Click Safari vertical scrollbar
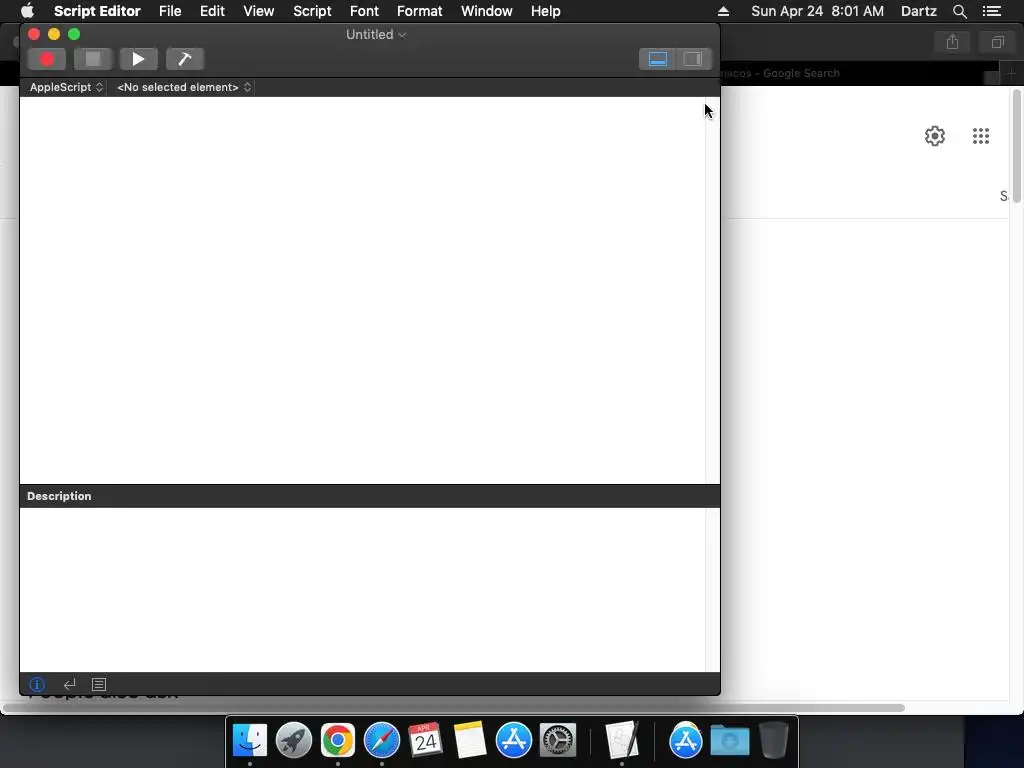This screenshot has width=1024, height=768. pos(1016,147)
